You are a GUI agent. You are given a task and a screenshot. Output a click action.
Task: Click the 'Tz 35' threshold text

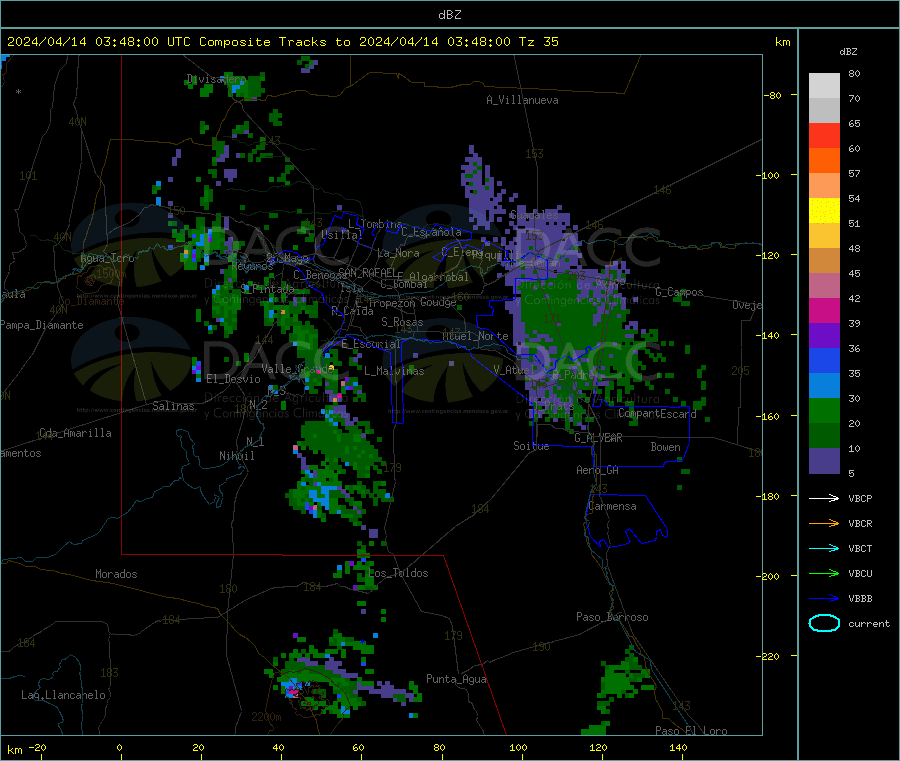coord(538,42)
